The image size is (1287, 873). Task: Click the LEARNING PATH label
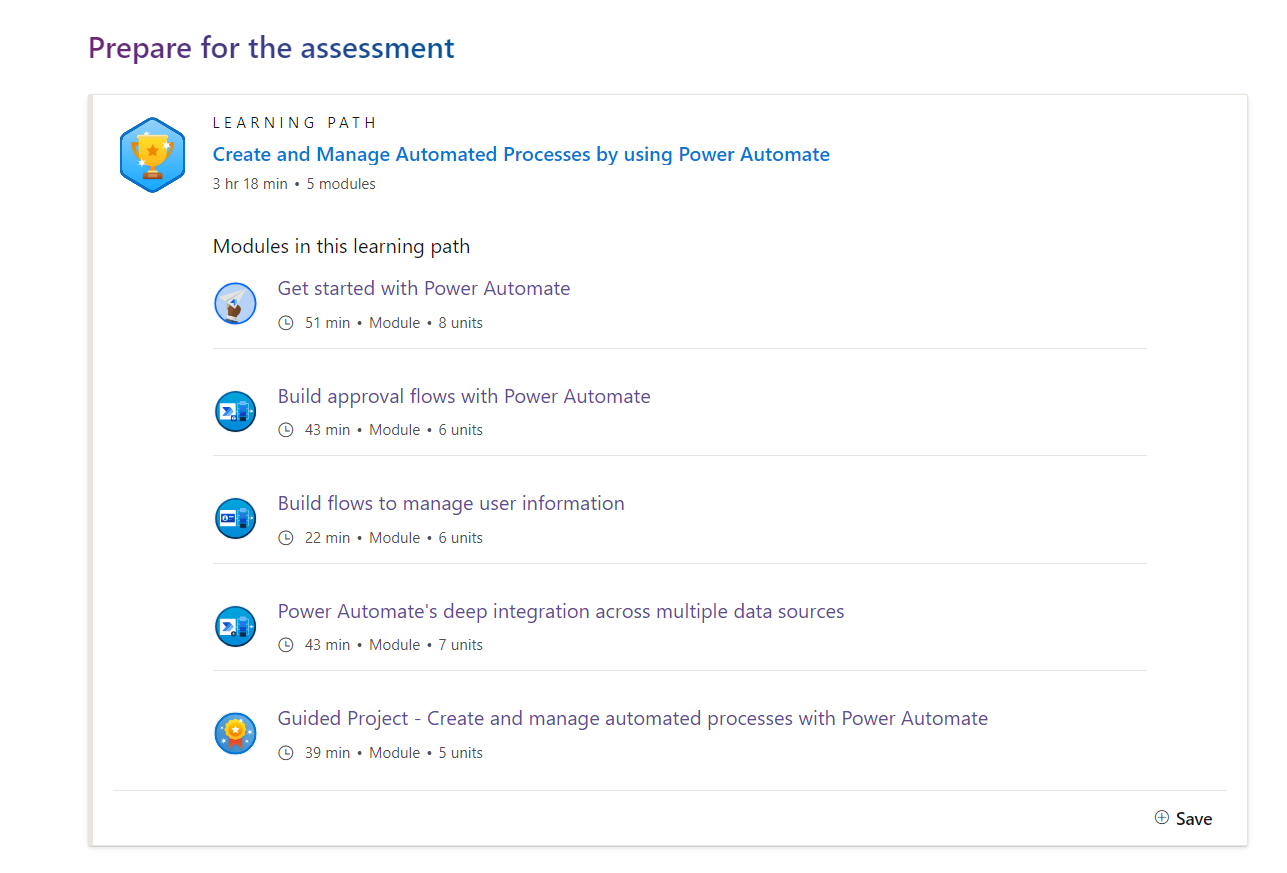(295, 123)
